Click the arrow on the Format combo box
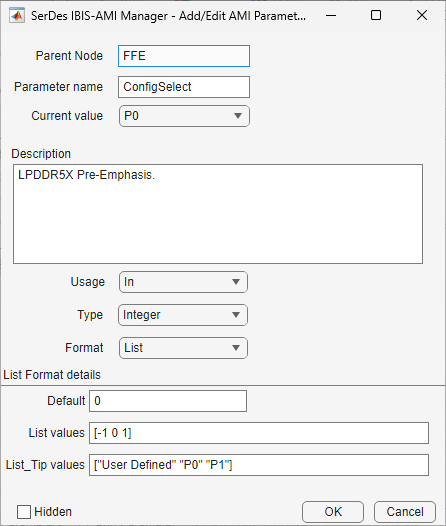Screen dimensions: 446x526 click(x=236, y=348)
